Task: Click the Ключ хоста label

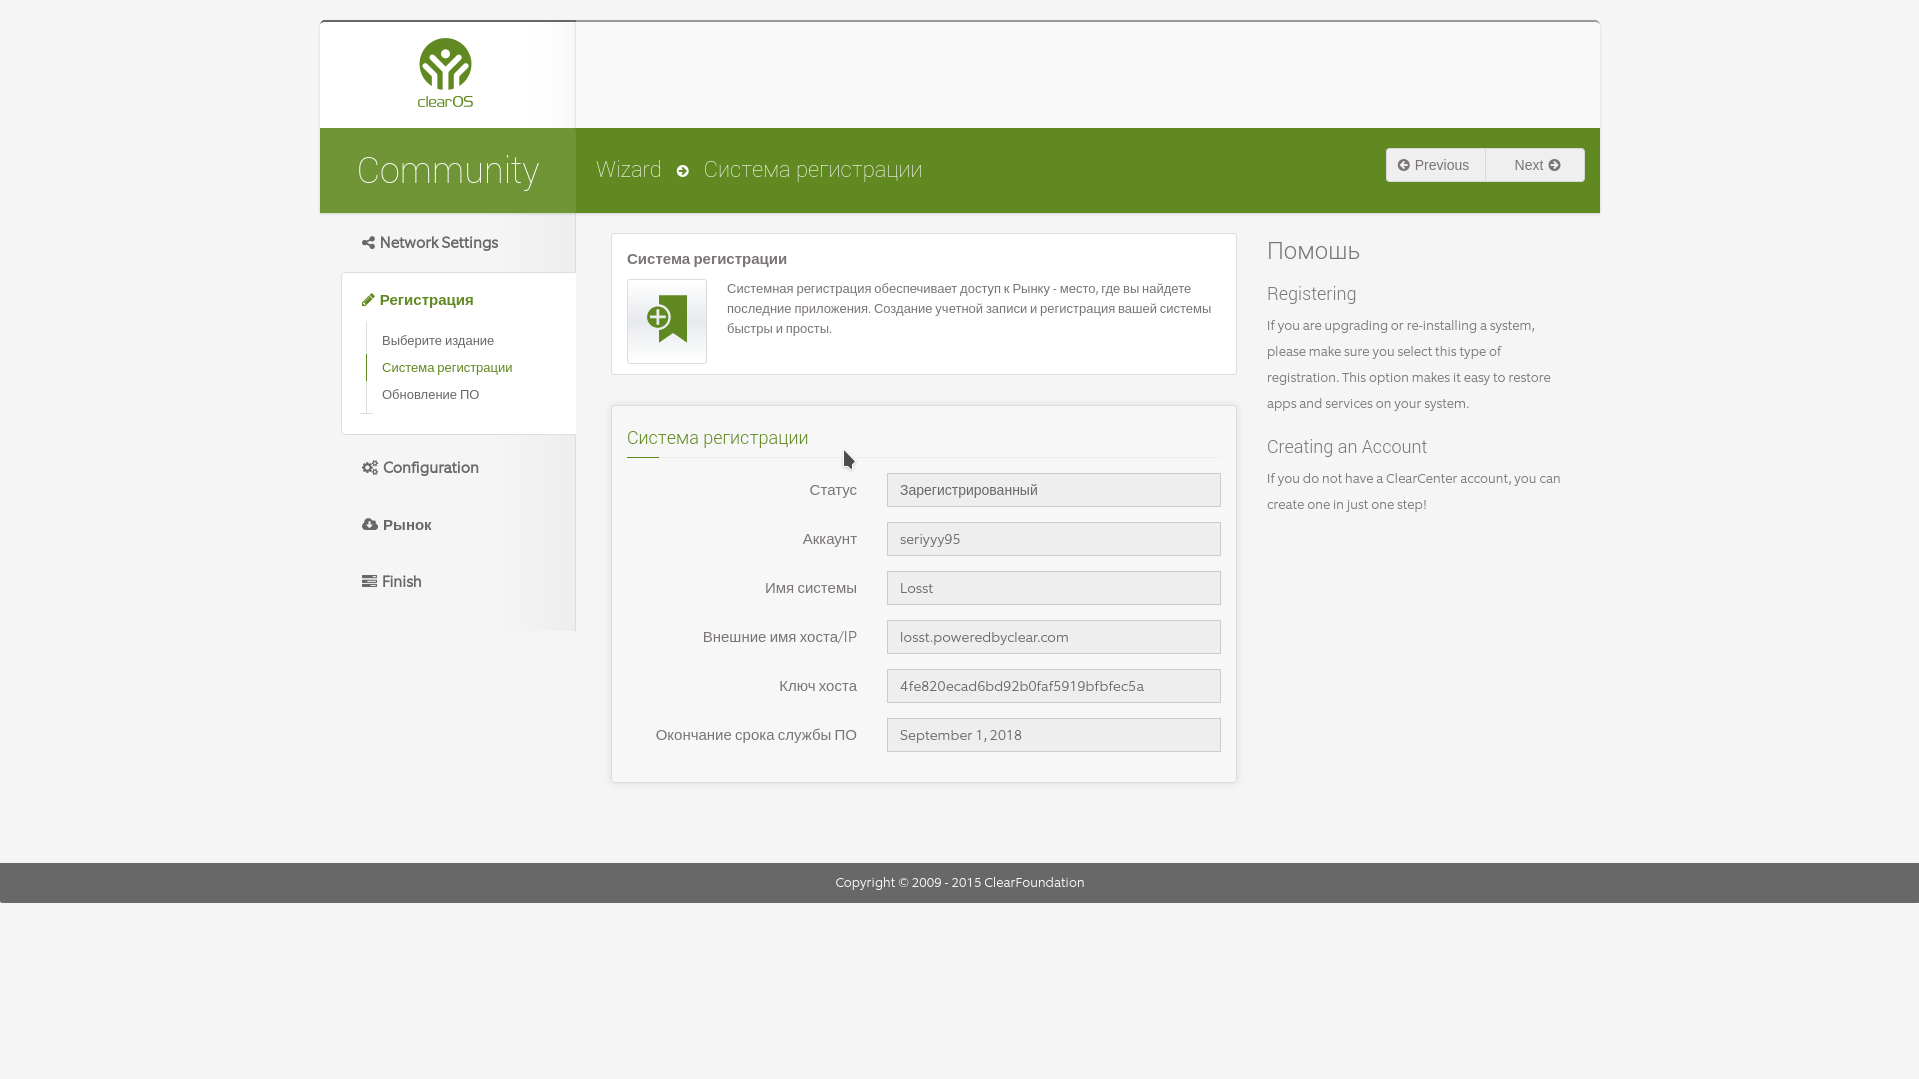Action: pyautogui.click(x=818, y=686)
